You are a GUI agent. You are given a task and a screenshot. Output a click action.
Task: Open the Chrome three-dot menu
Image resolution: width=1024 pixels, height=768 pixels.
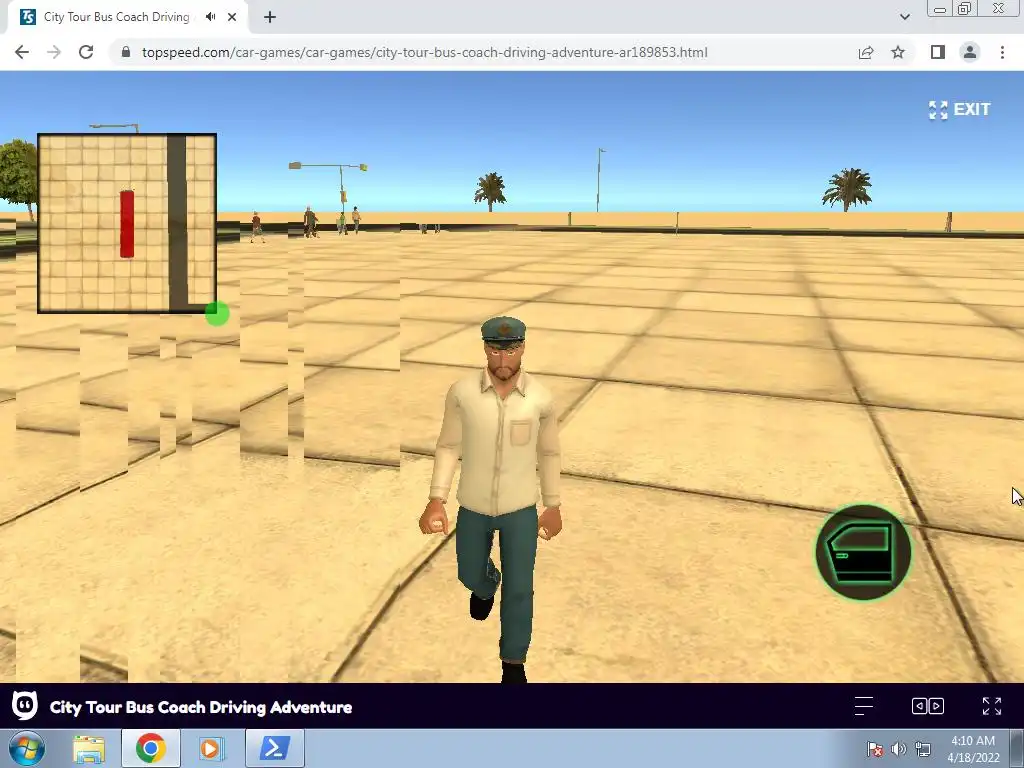click(1002, 52)
